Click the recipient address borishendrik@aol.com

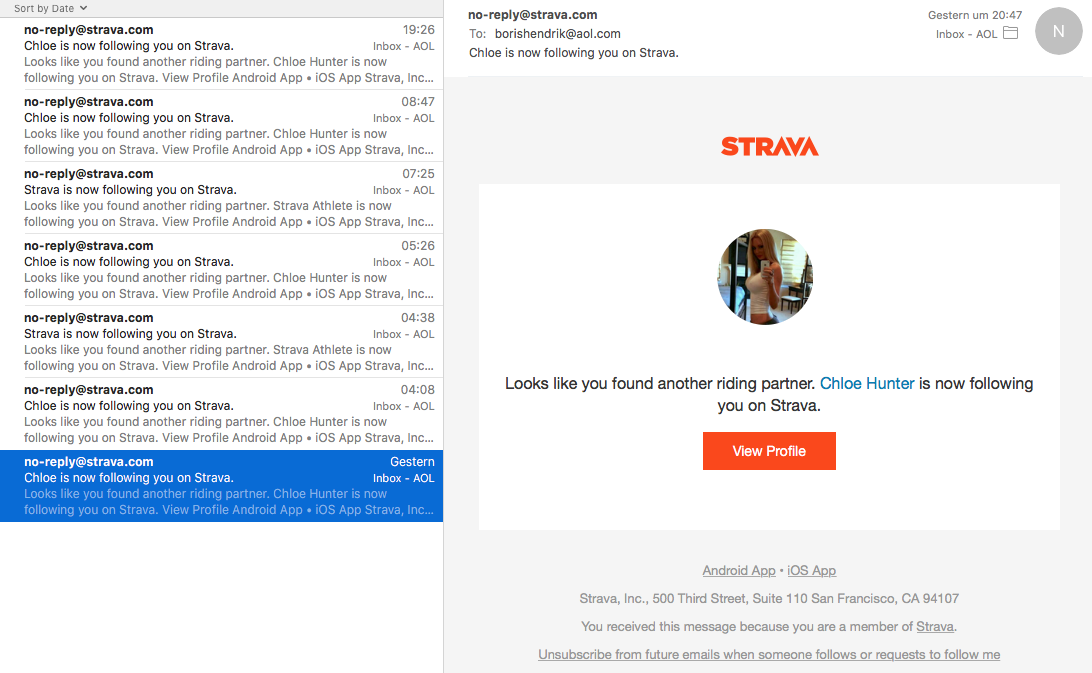[557, 33]
